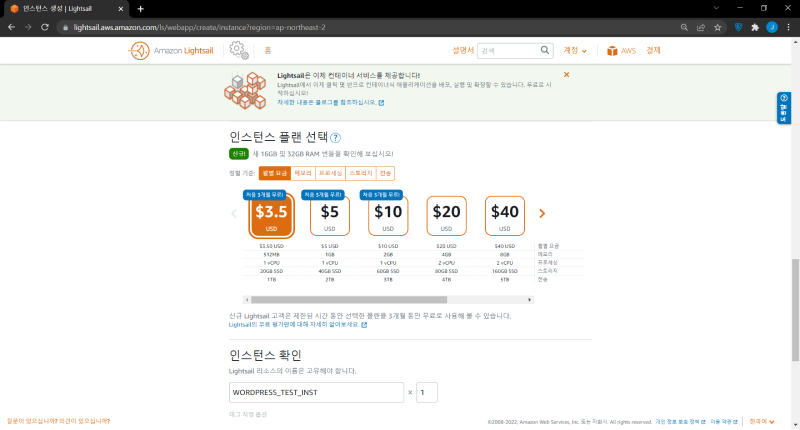Click the address bar lock icon

pos(65,28)
